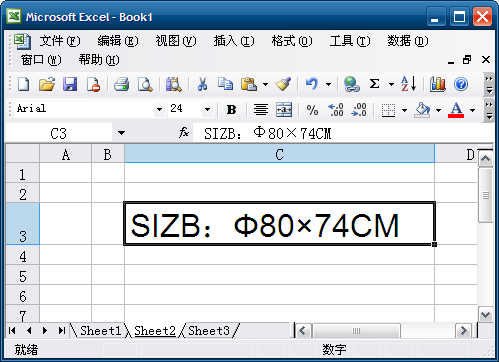Expand the Arial font name dropdown

pyautogui.click(x=159, y=109)
